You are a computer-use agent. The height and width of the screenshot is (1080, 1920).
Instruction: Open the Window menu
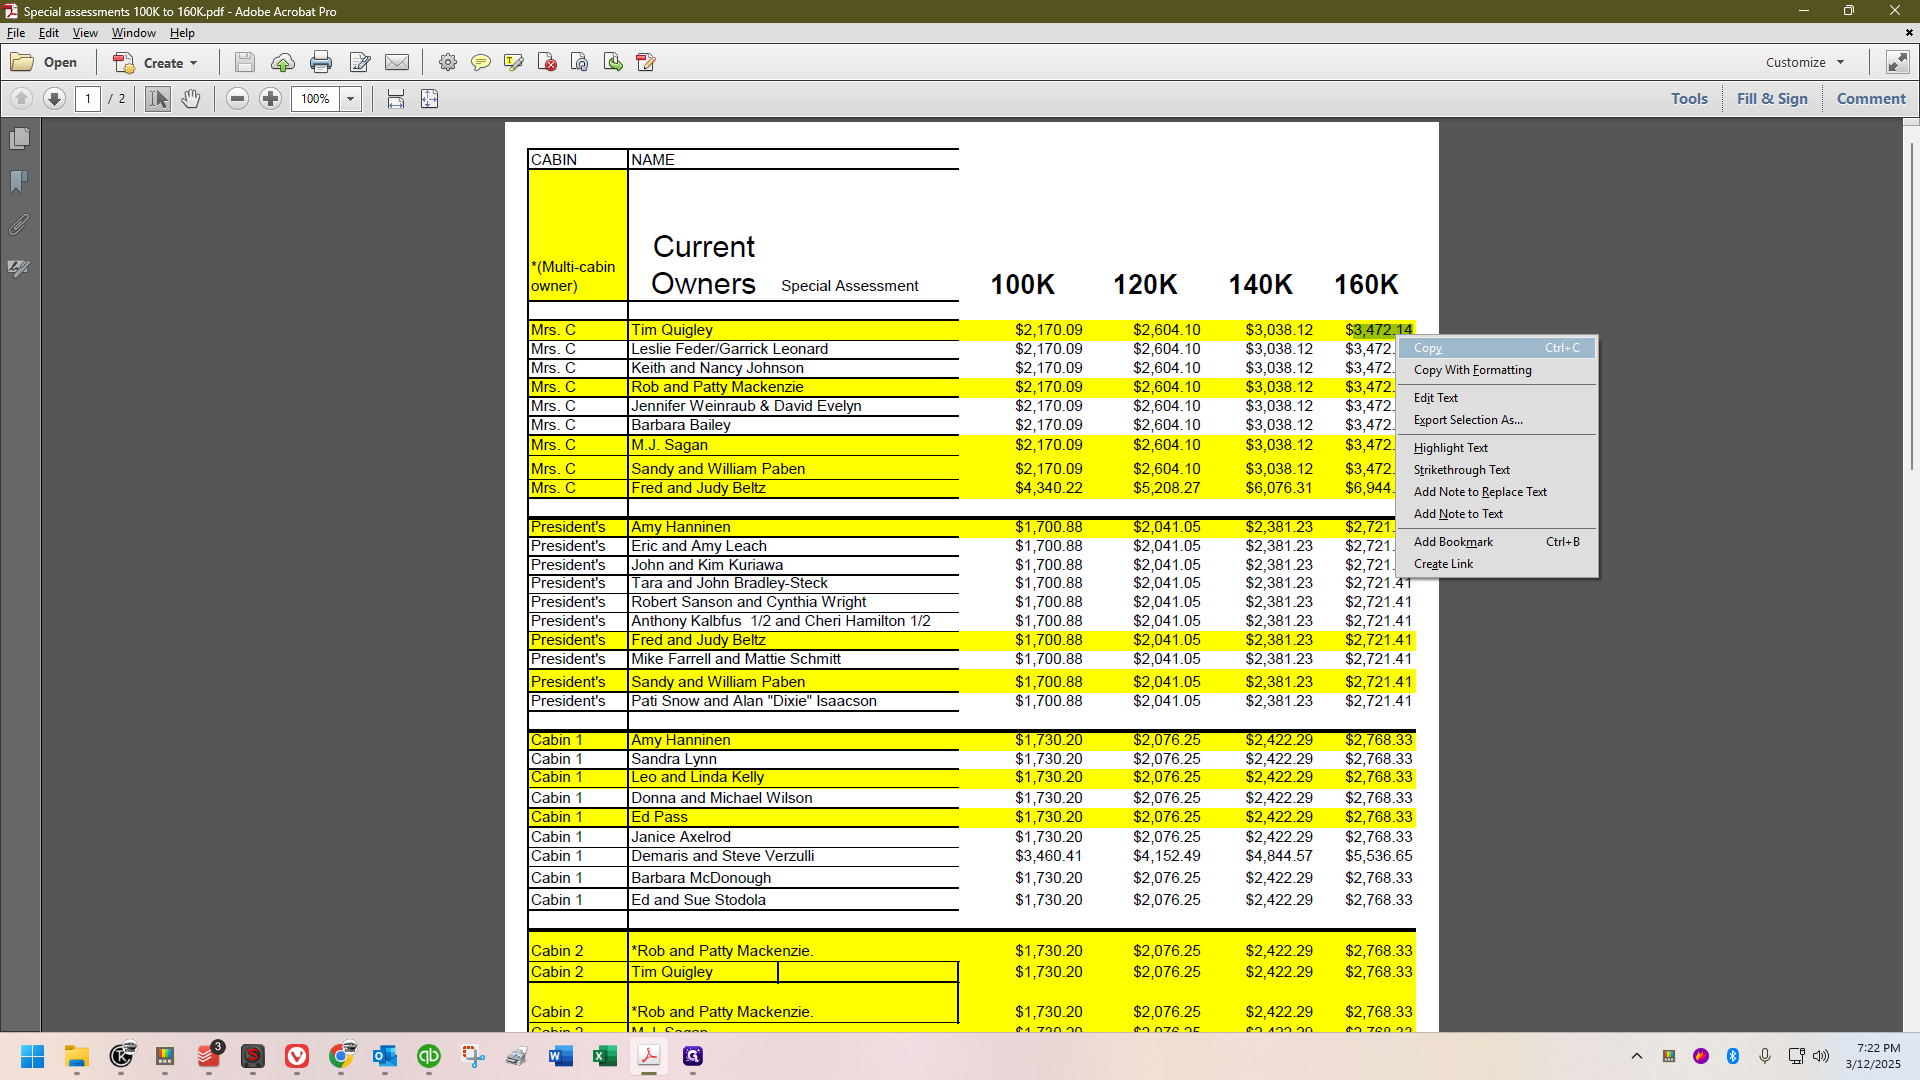[134, 33]
